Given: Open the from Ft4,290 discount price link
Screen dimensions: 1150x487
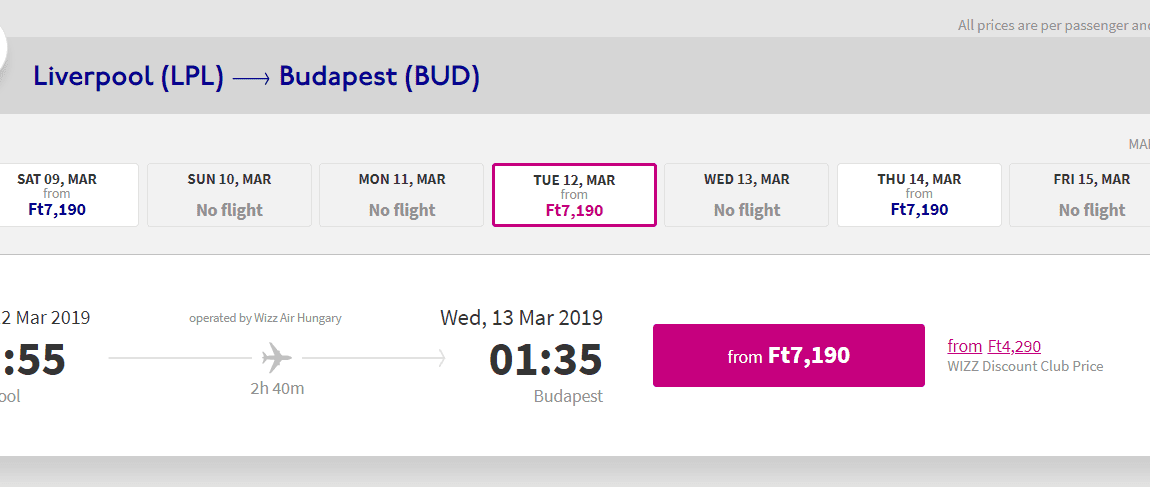Looking at the screenshot, I should click(x=994, y=346).
